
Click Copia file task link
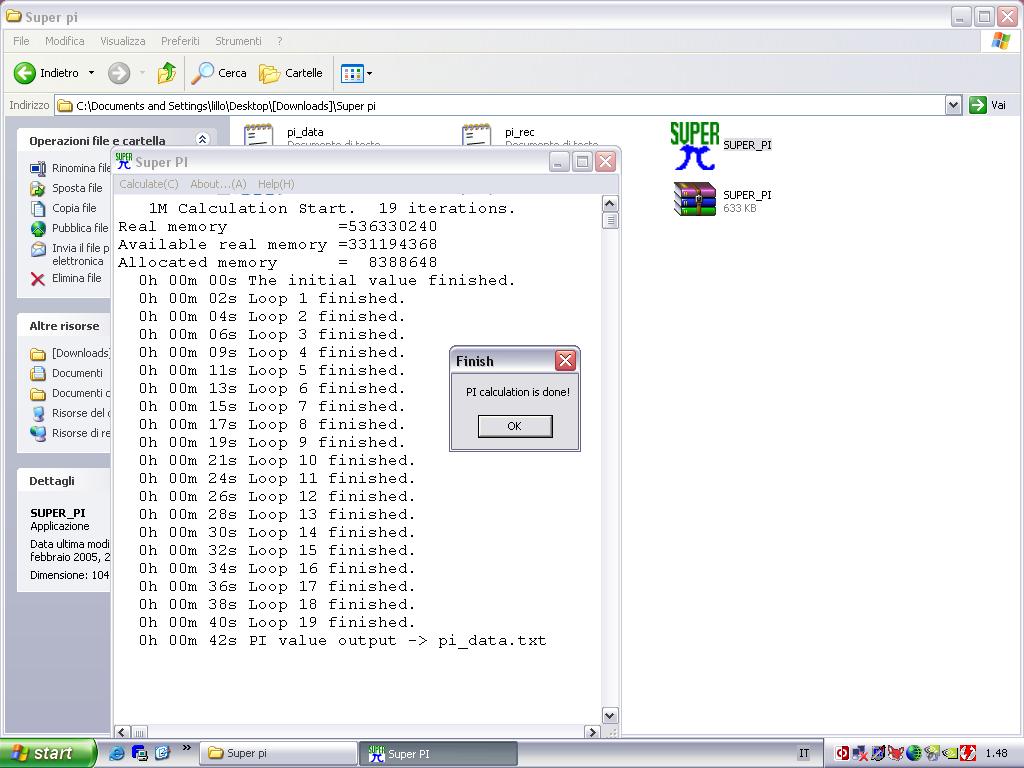74,208
